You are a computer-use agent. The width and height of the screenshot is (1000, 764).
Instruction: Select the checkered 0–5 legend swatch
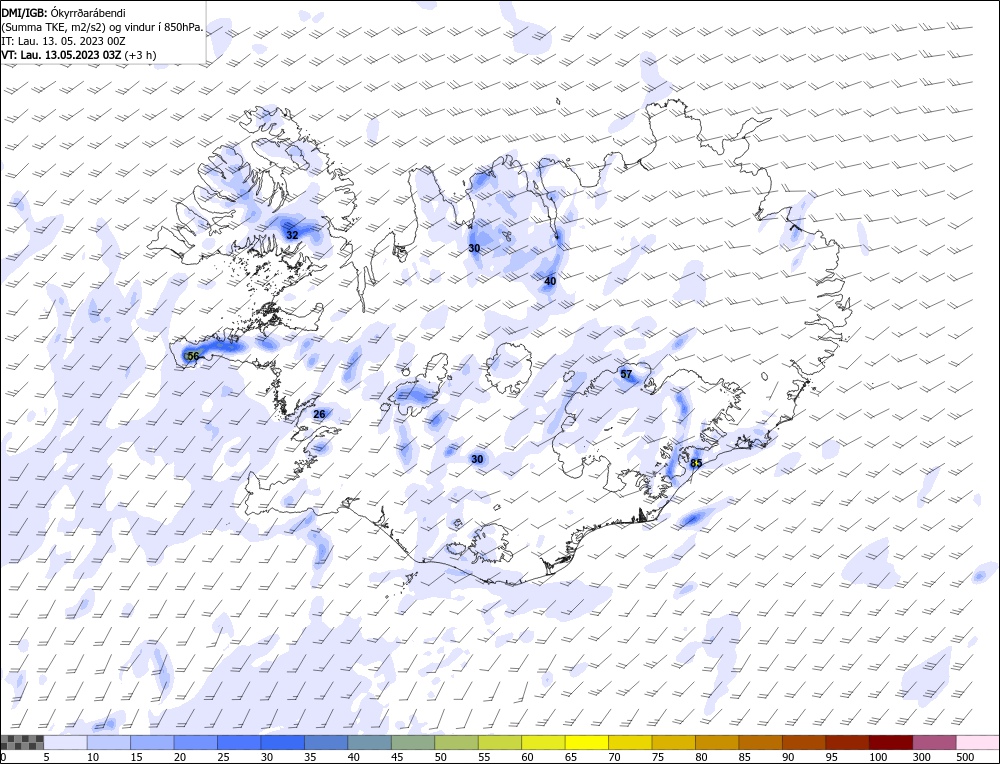click(x=22, y=742)
